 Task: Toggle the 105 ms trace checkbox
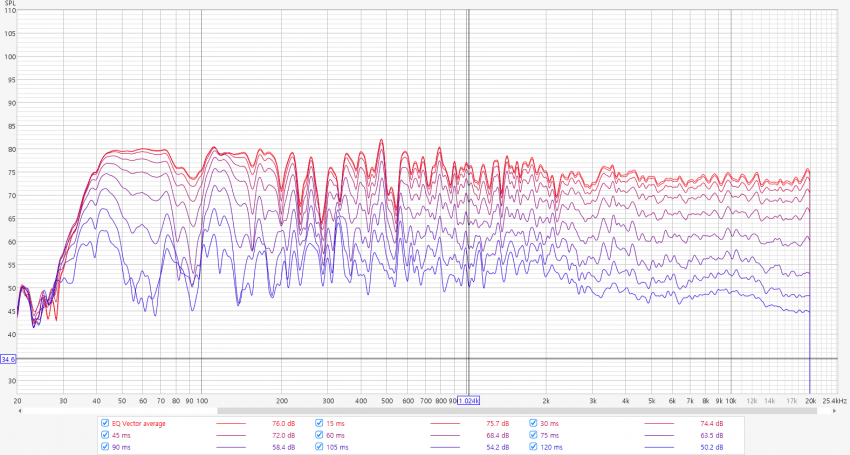pos(320,447)
